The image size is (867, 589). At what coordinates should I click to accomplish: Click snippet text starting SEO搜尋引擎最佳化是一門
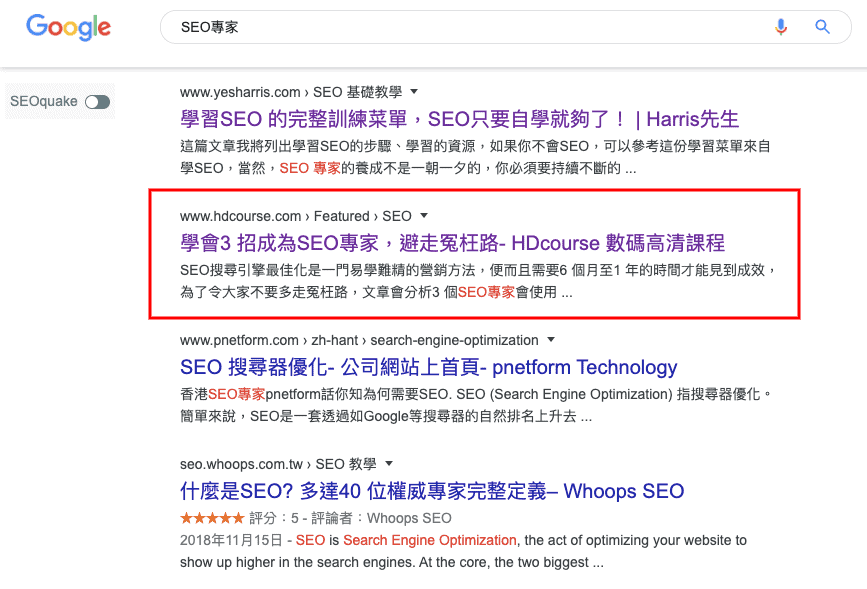click(x=478, y=281)
